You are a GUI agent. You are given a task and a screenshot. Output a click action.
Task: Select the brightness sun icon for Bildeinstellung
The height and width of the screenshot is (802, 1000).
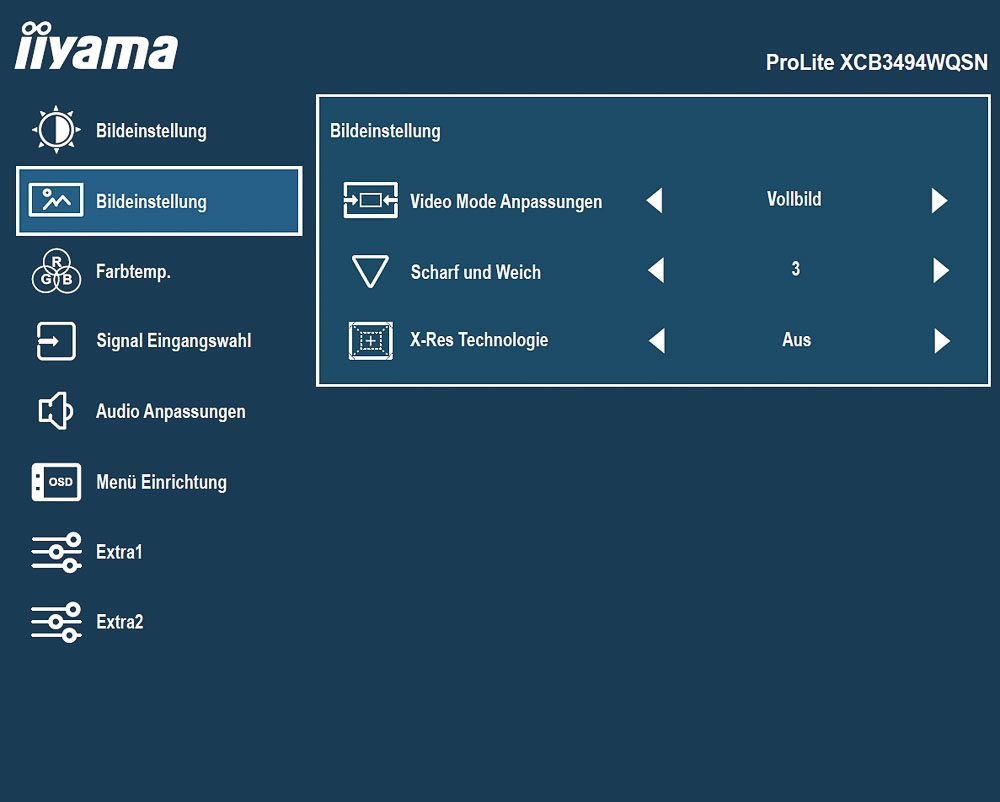click(56, 129)
